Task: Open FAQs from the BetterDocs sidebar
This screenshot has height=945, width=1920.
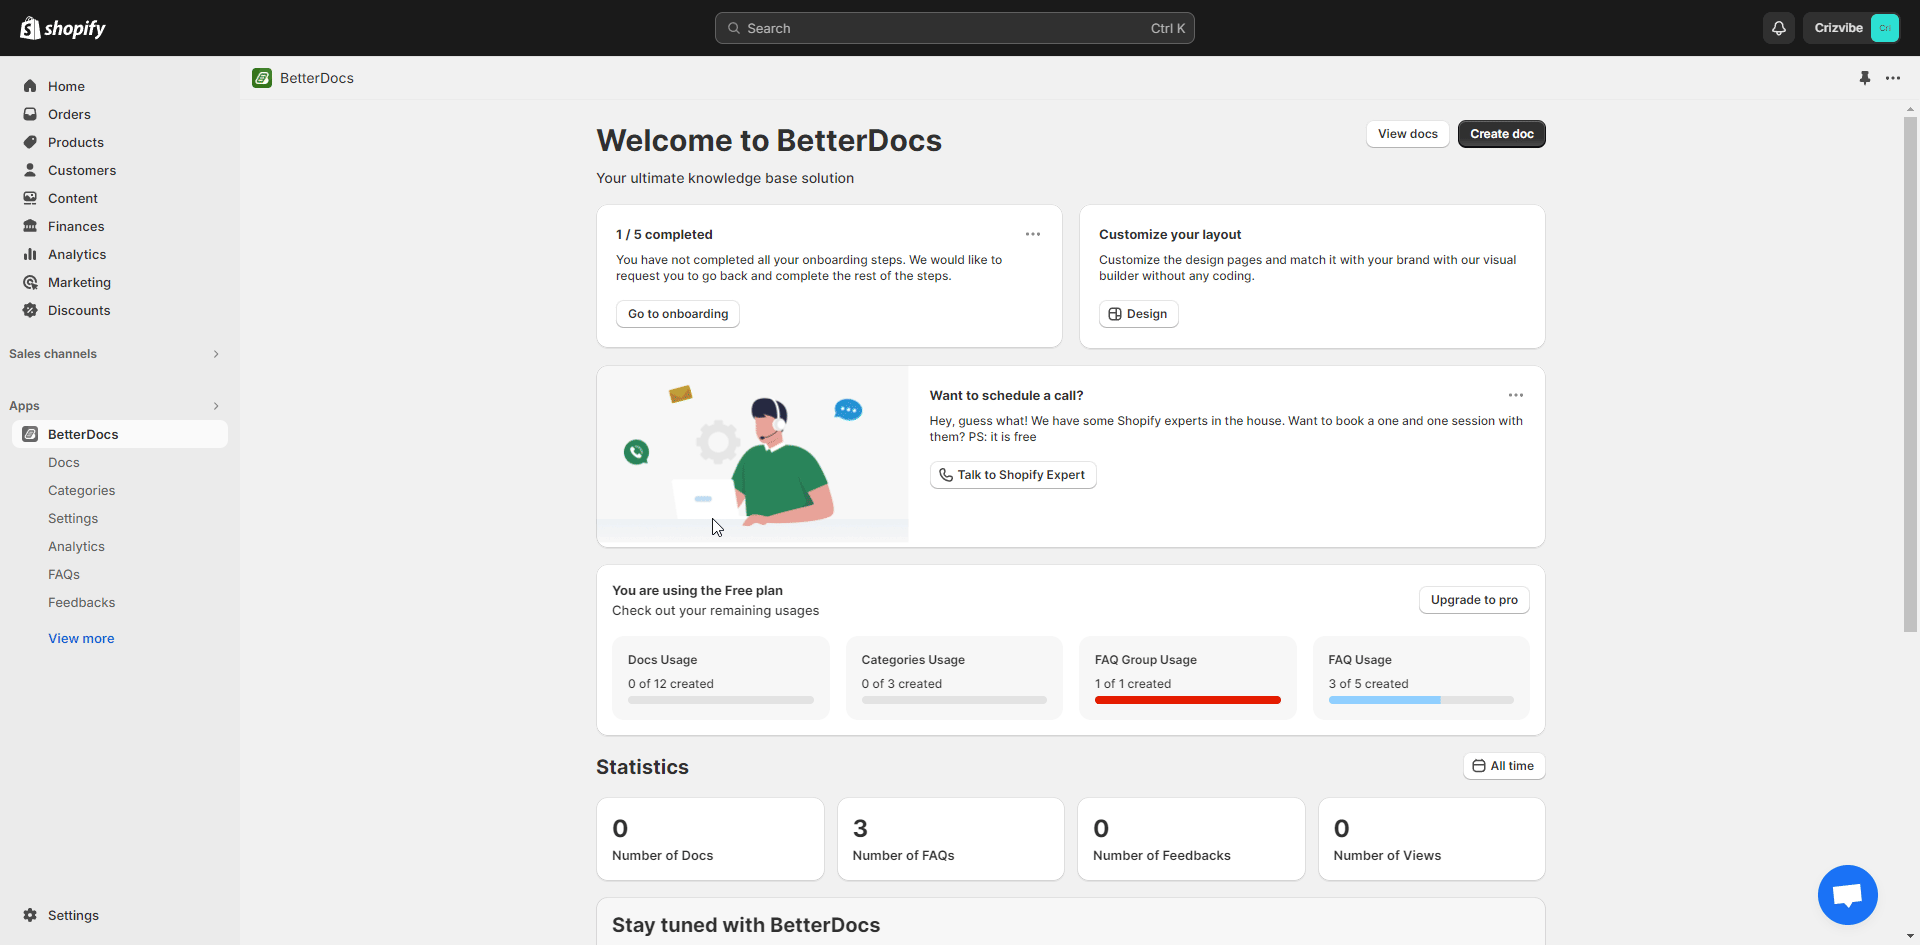Action: (63, 574)
